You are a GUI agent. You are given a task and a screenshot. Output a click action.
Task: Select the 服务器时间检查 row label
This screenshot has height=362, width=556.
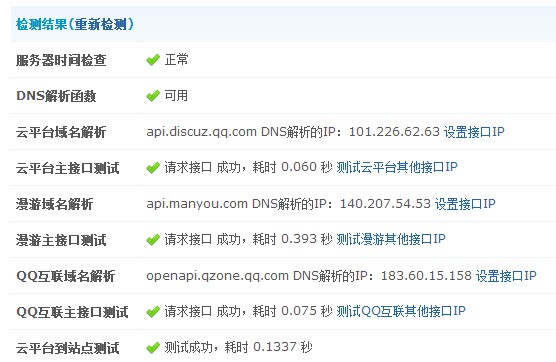tap(61, 60)
